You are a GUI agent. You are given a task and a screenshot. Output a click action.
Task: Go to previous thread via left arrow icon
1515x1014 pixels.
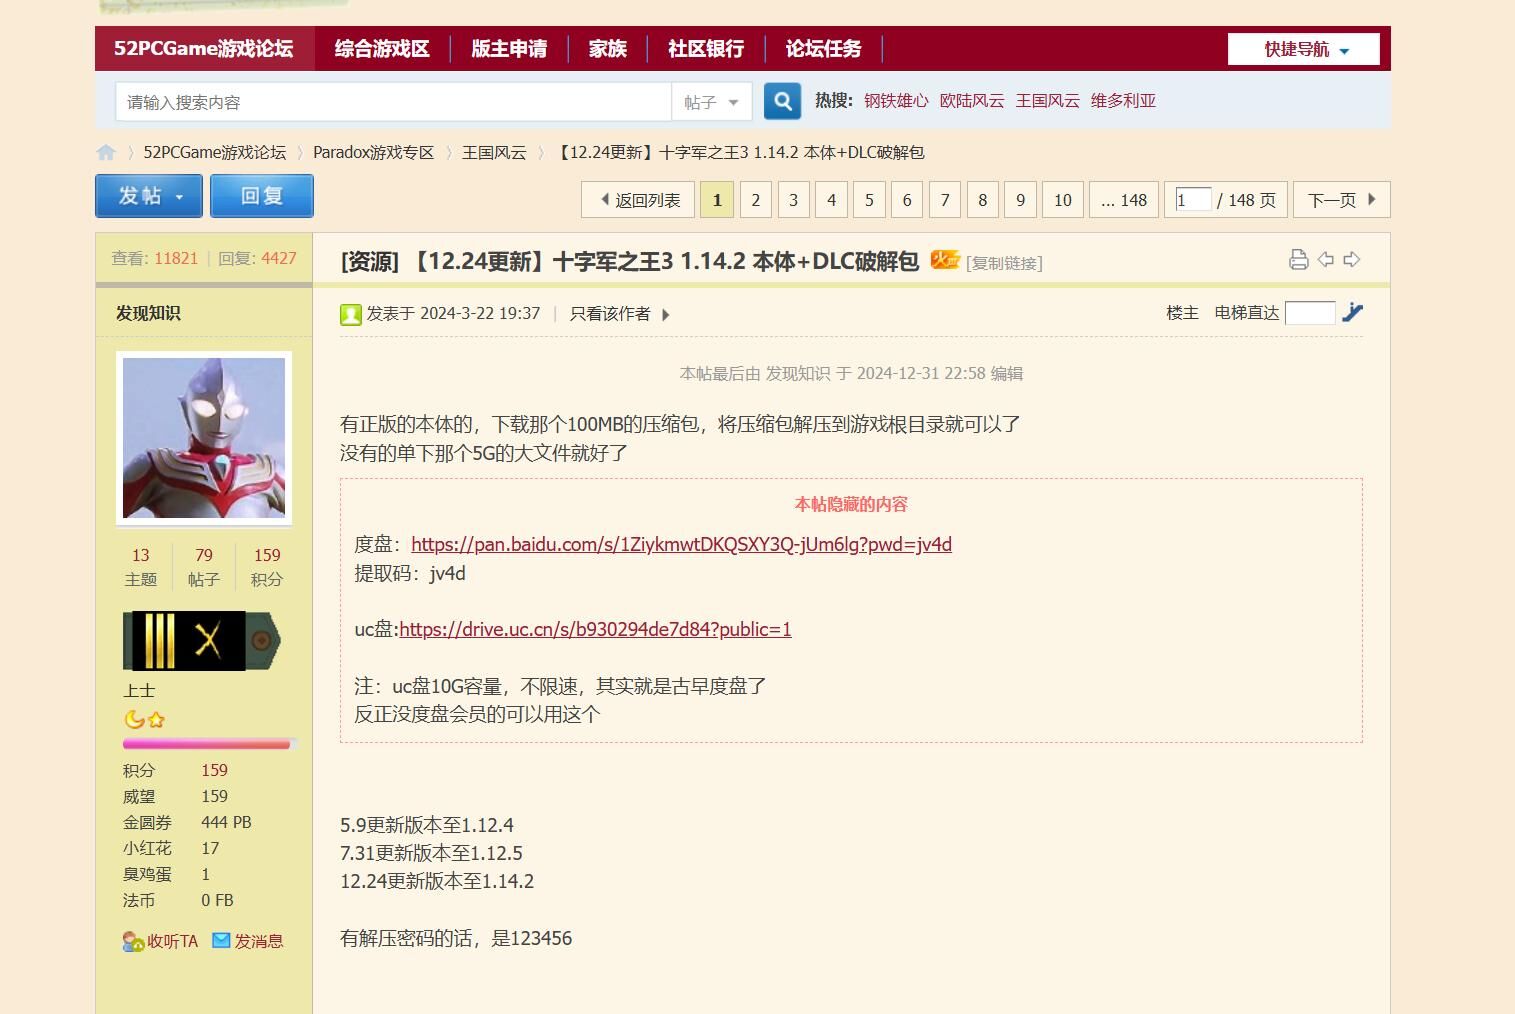(1325, 260)
